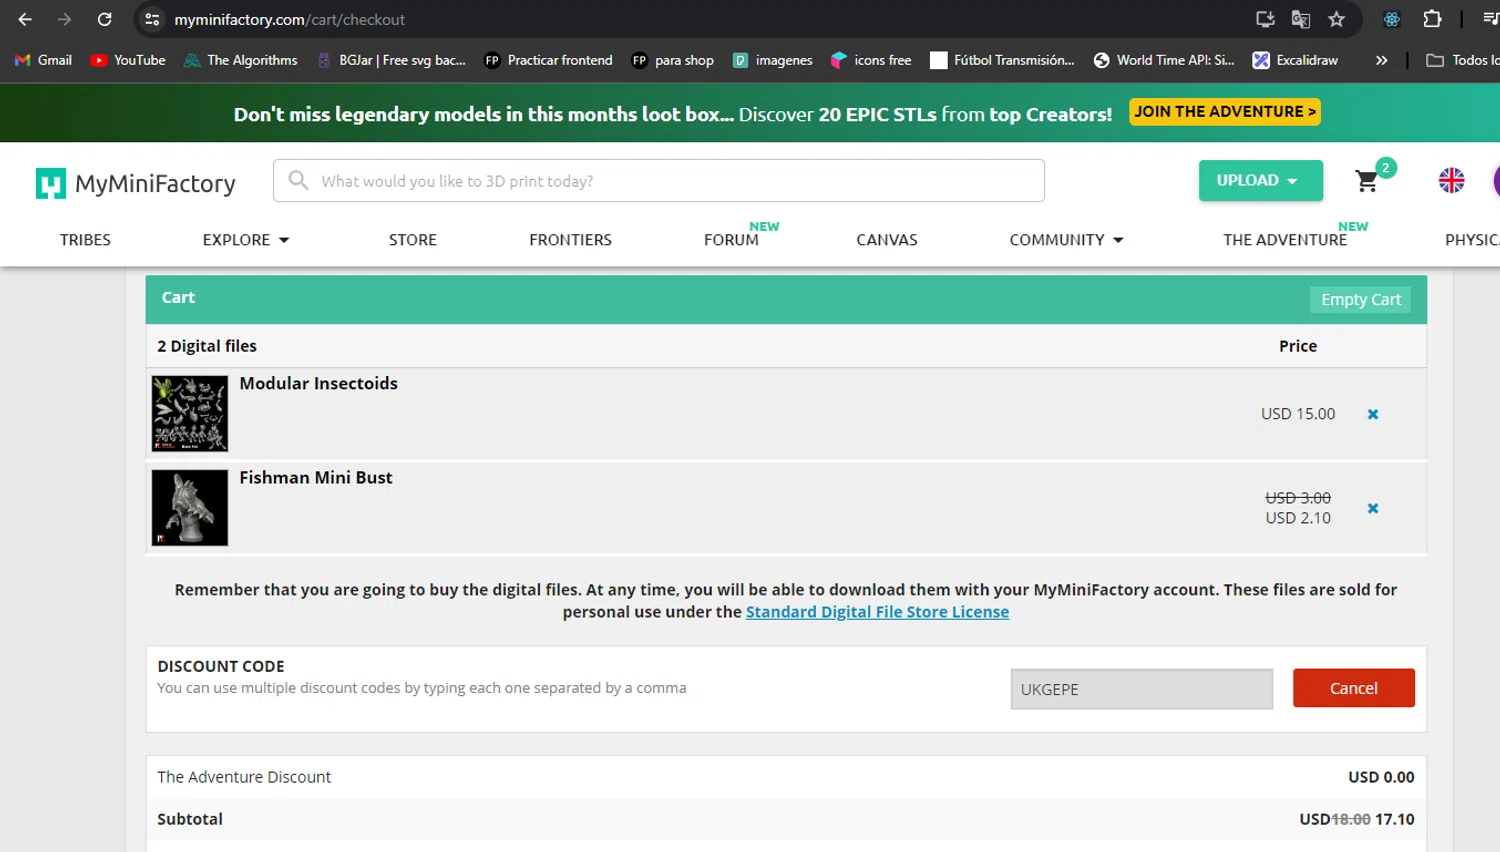Viewport: 1500px width, 852px height.
Task: Translate this page icon
Action: [x=1301, y=19]
